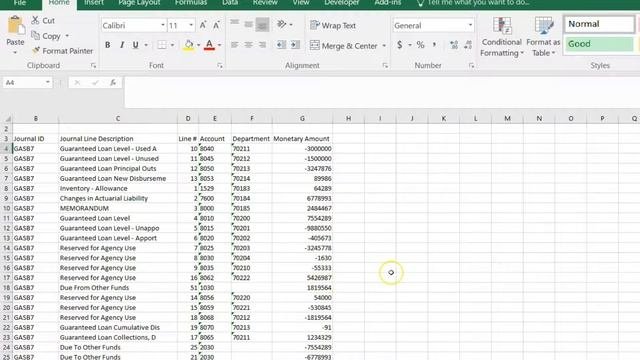Select cell containing -3247876 amount
Image resolution: width=640 pixels, height=360 pixels.
click(302, 169)
